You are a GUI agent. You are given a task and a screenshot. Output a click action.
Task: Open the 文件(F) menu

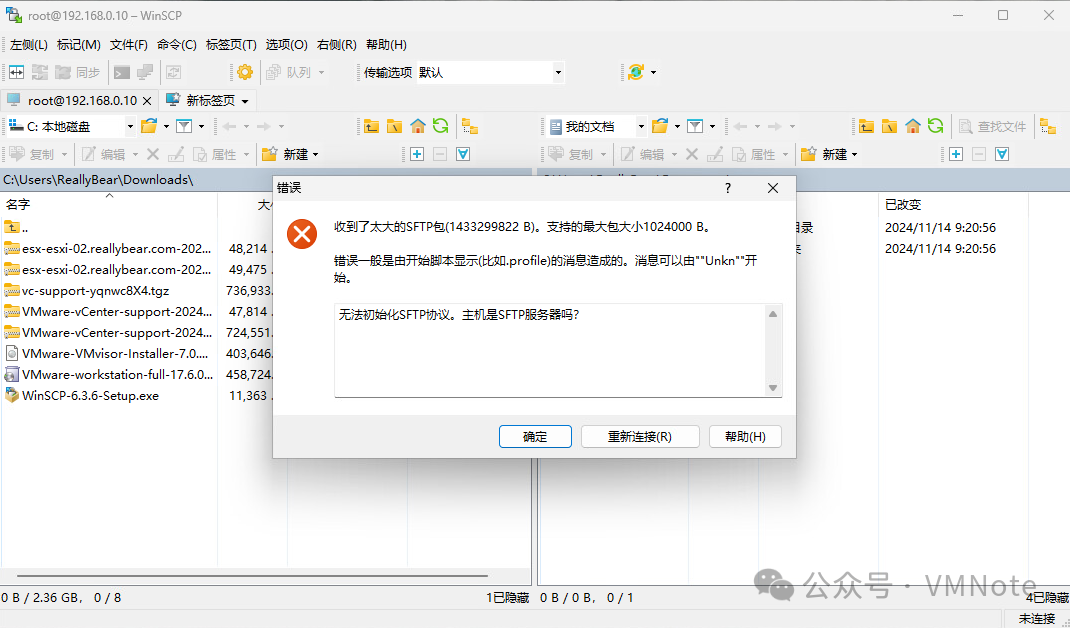pos(129,44)
